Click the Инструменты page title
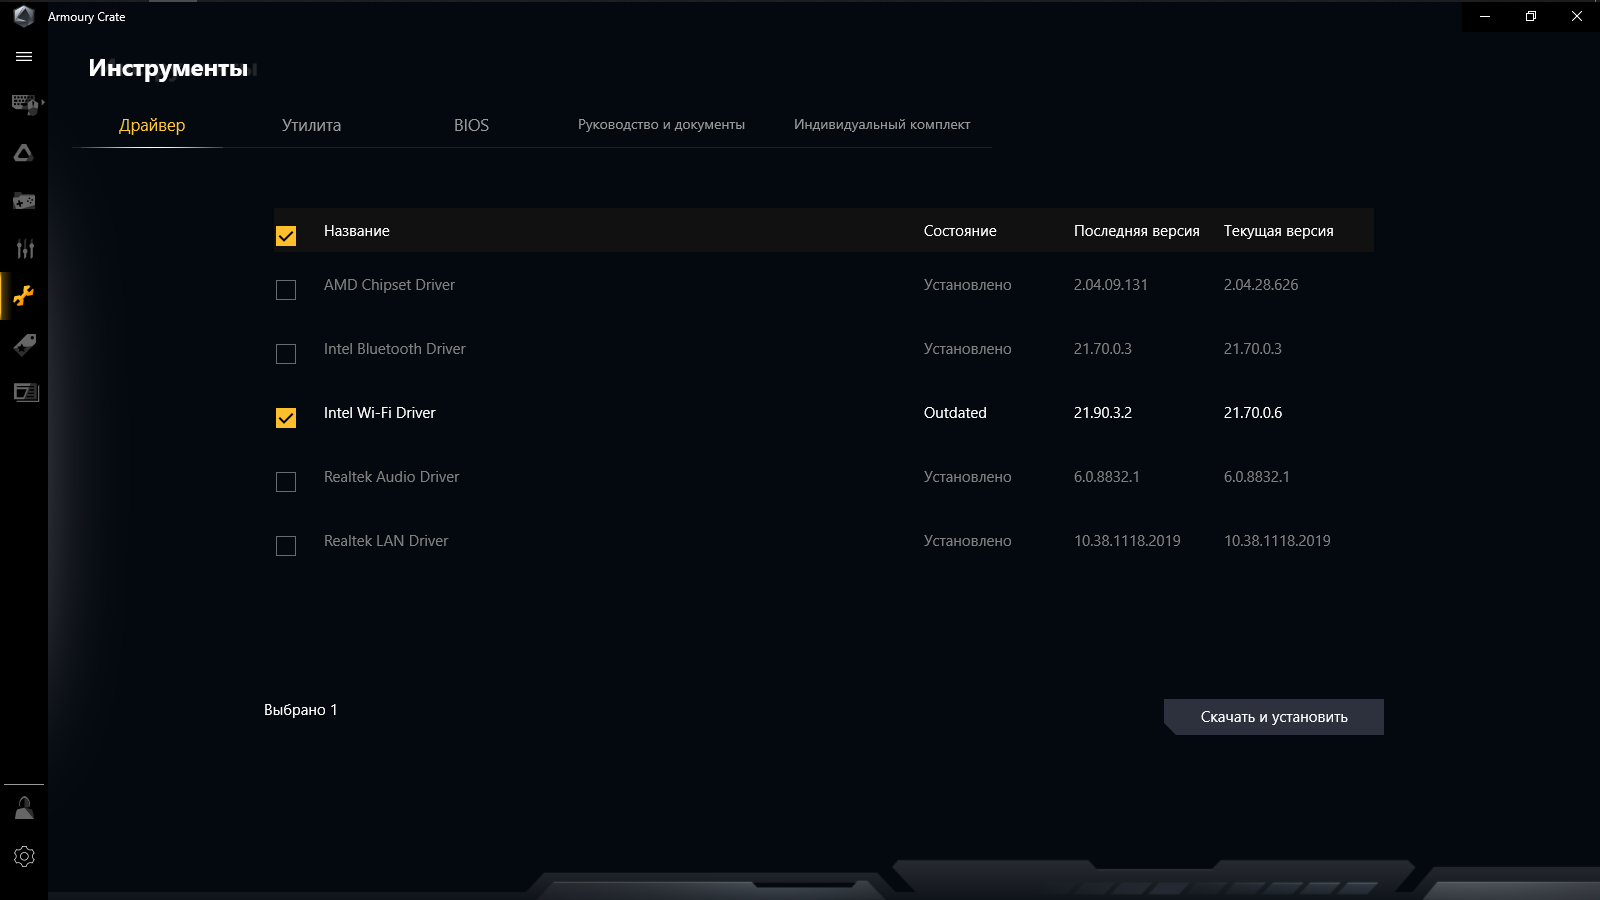The height and width of the screenshot is (900, 1600). click(168, 68)
